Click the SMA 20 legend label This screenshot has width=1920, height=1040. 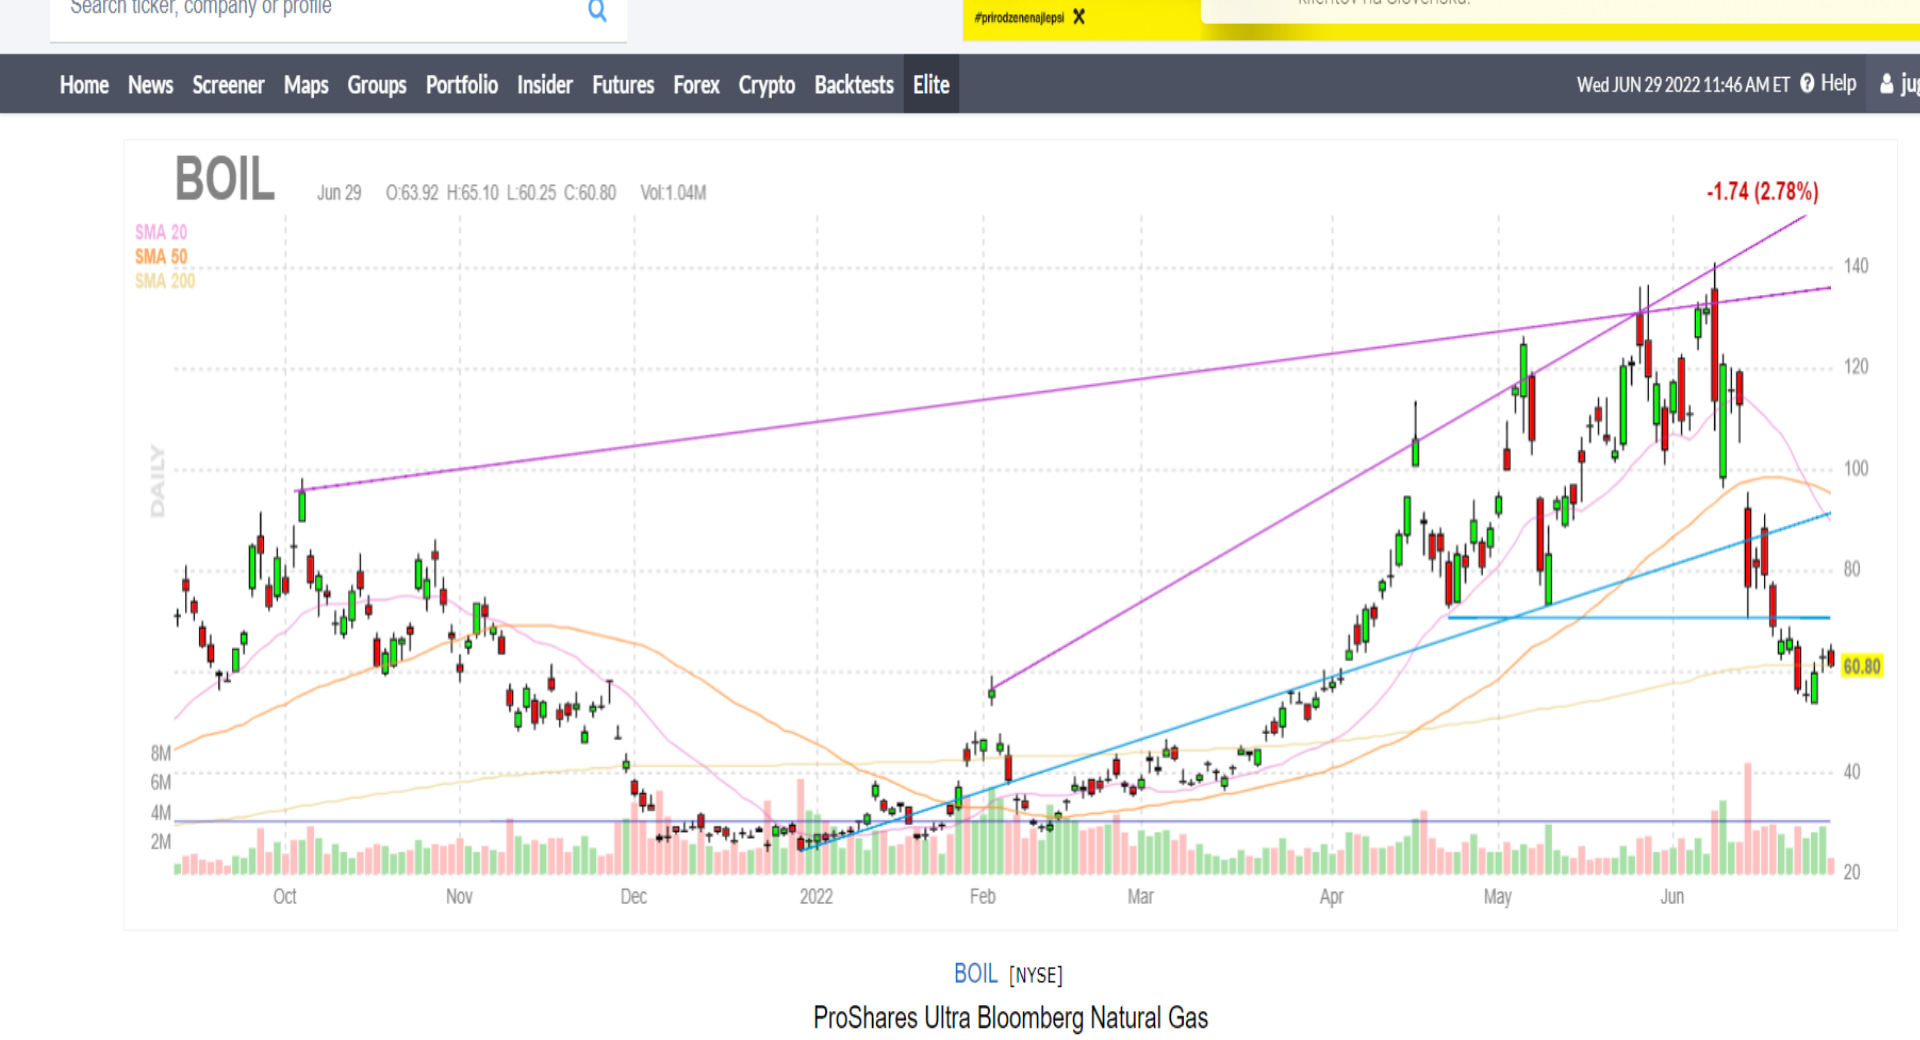(x=161, y=232)
